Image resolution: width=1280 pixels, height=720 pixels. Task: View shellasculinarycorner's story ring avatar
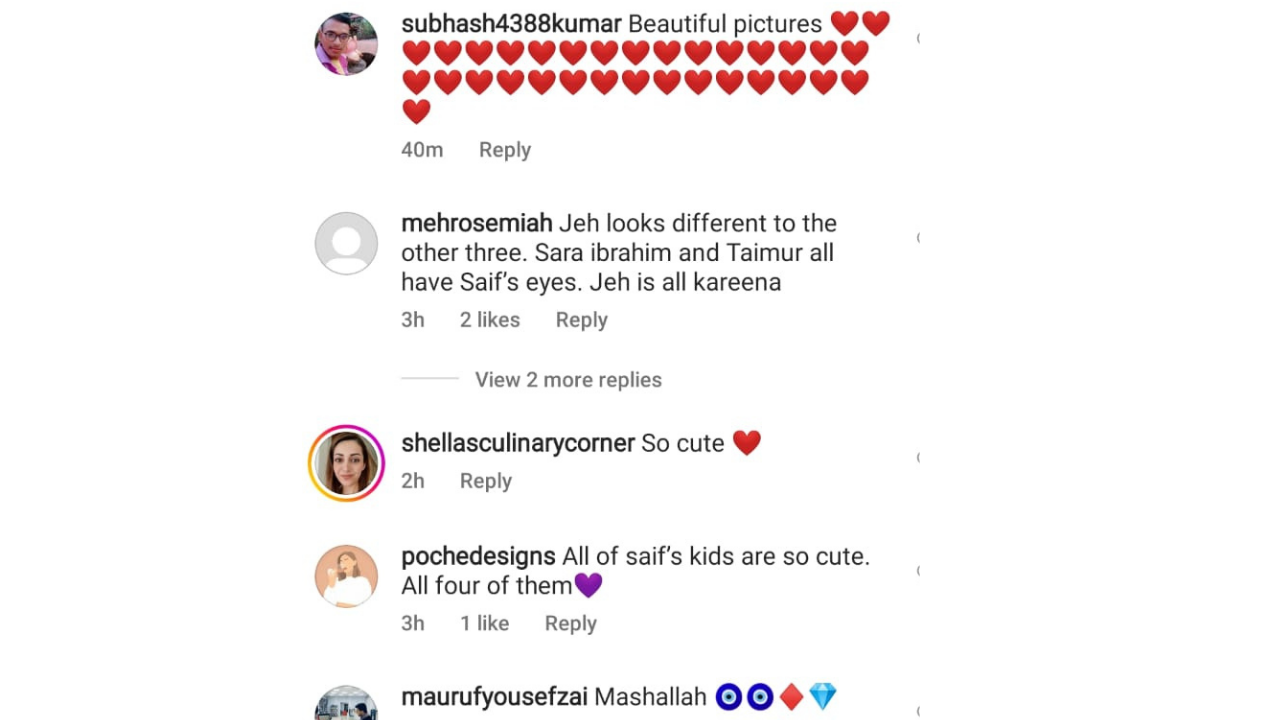pyautogui.click(x=346, y=463)
